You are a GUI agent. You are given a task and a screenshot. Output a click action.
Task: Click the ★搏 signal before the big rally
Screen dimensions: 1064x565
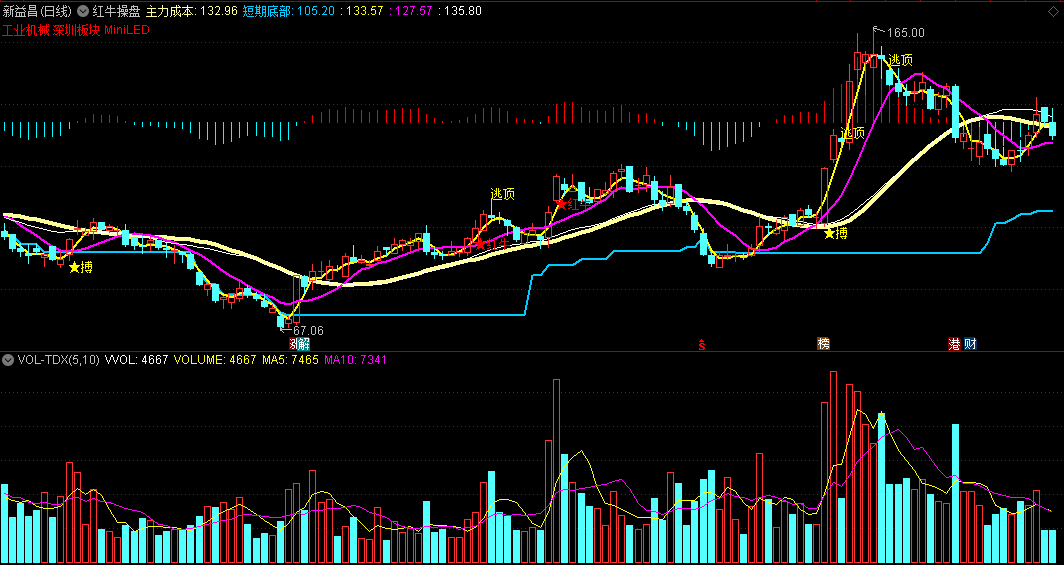point(835,233)
